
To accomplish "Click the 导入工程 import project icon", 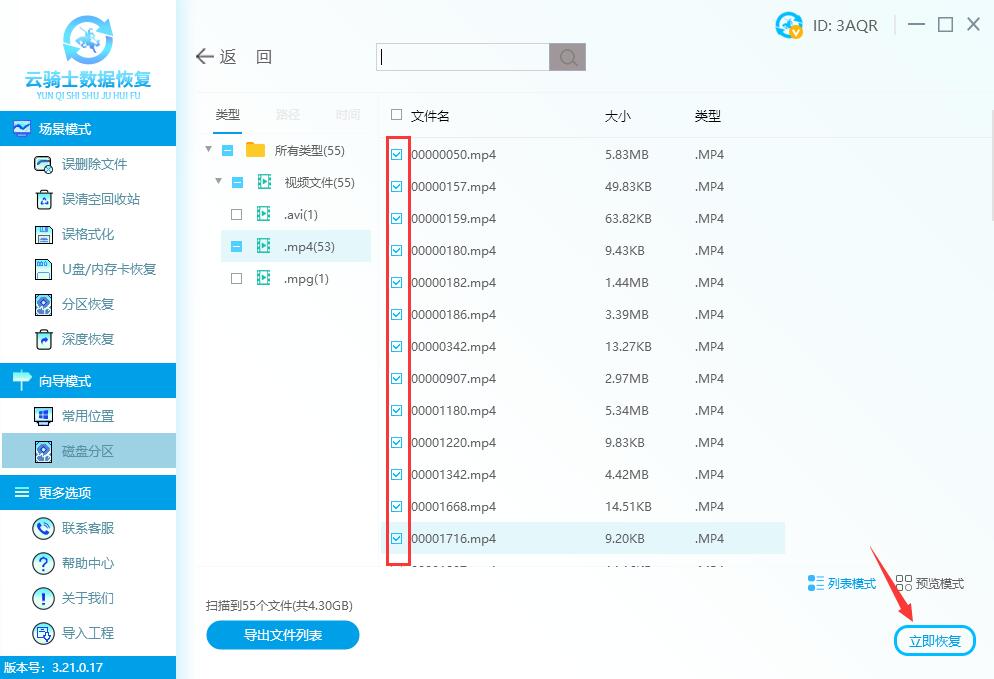I will (x=43, y=633).
